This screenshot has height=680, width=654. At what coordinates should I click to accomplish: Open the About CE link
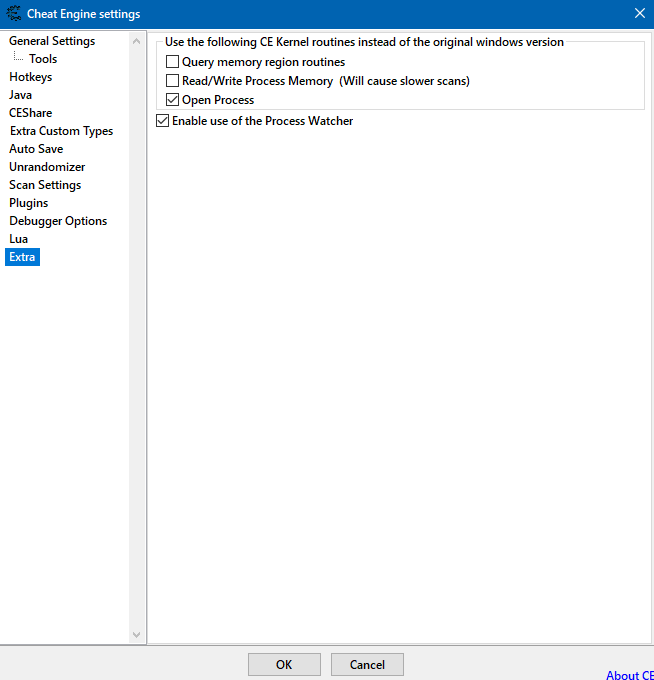pos(629,675)
